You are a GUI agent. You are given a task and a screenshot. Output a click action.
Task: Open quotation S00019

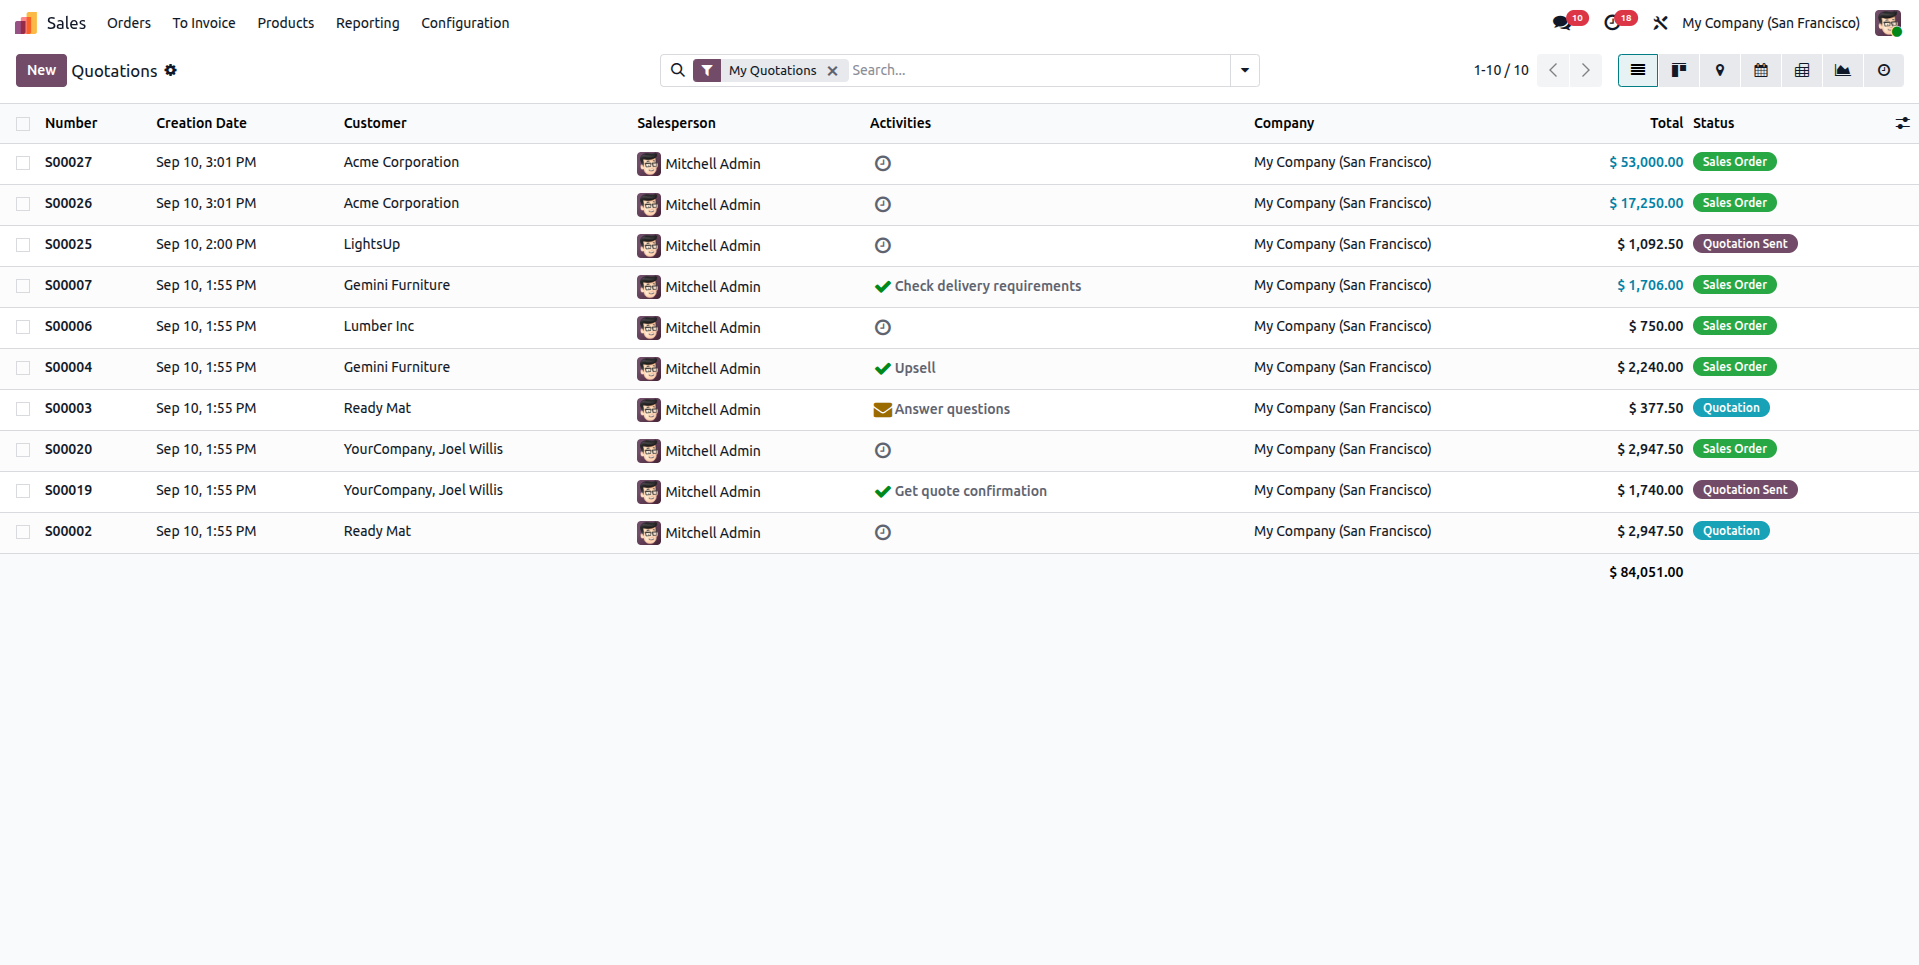pos(68,490)
